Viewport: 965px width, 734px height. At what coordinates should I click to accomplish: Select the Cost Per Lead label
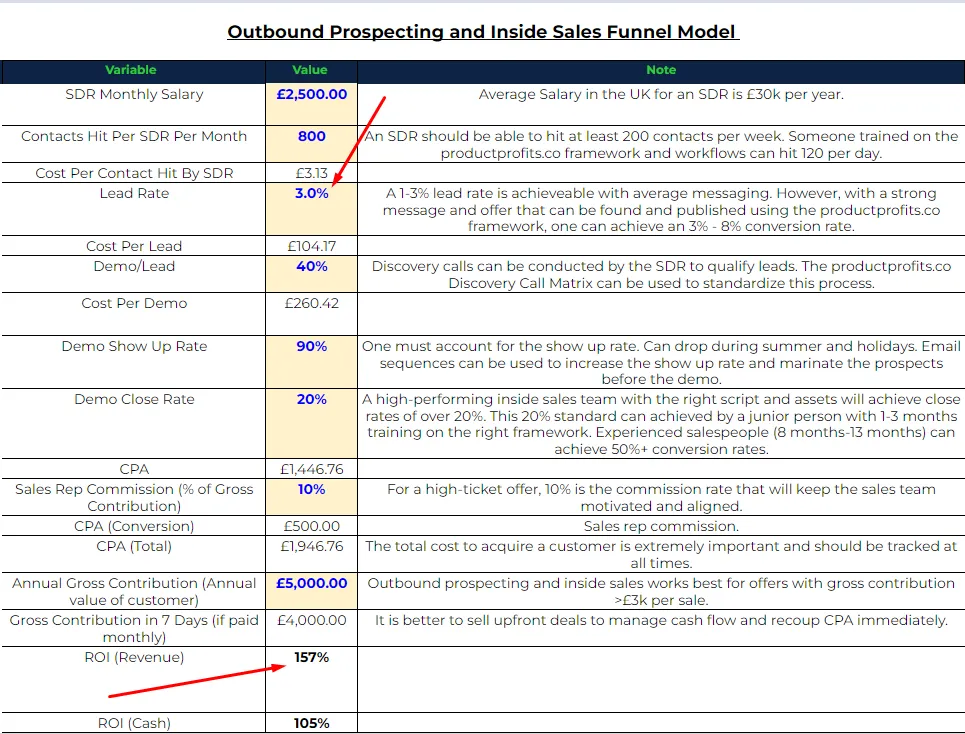134,245
